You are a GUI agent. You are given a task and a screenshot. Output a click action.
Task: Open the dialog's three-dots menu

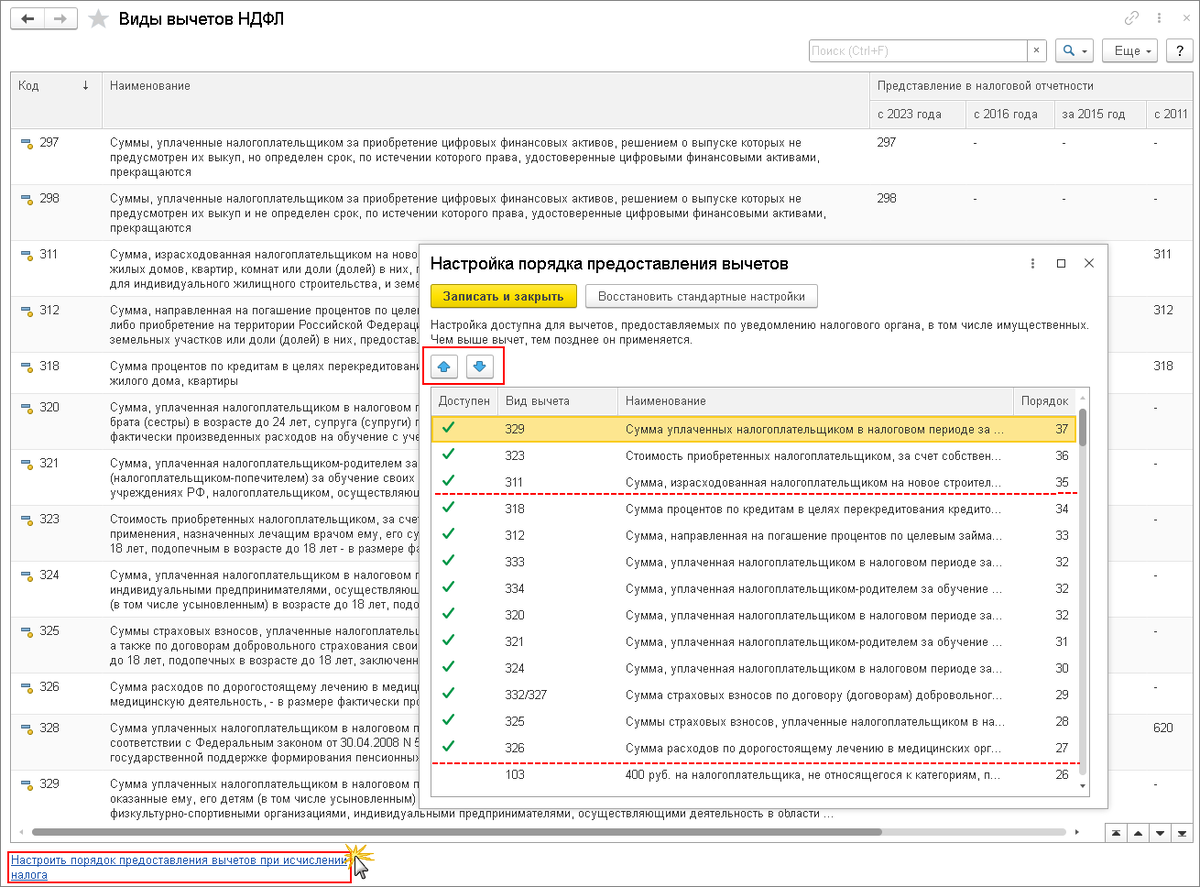(x=1033, y=264)
